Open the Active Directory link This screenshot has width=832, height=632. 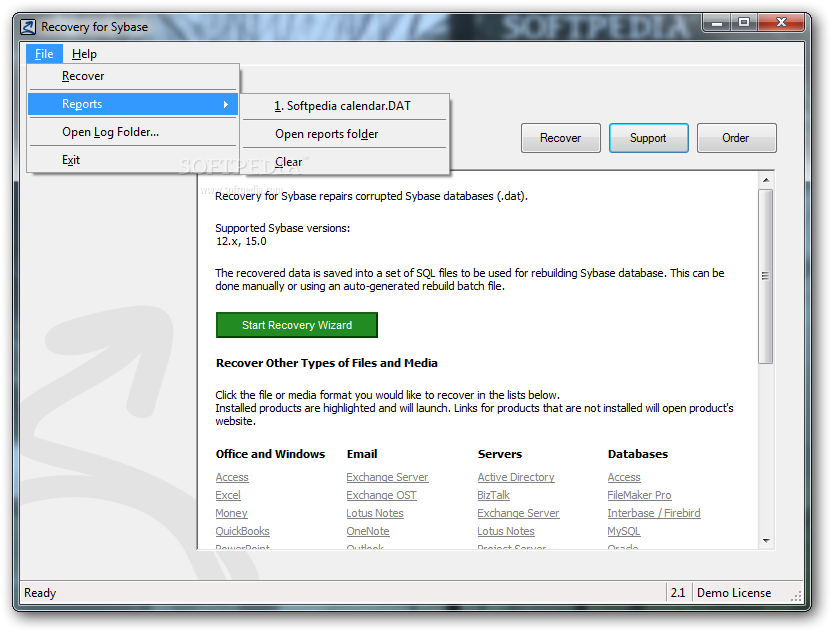(x=516, y=477)
